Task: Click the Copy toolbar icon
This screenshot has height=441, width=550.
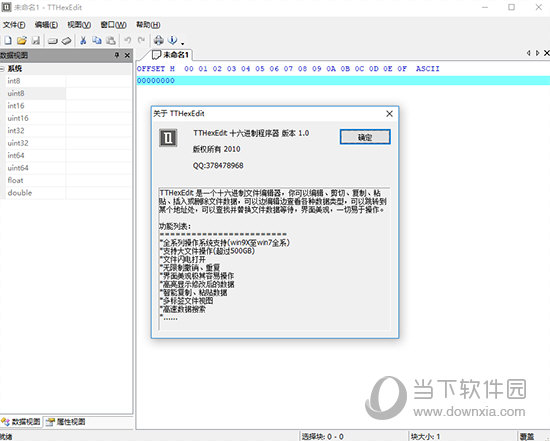Action: coord(97,41)
